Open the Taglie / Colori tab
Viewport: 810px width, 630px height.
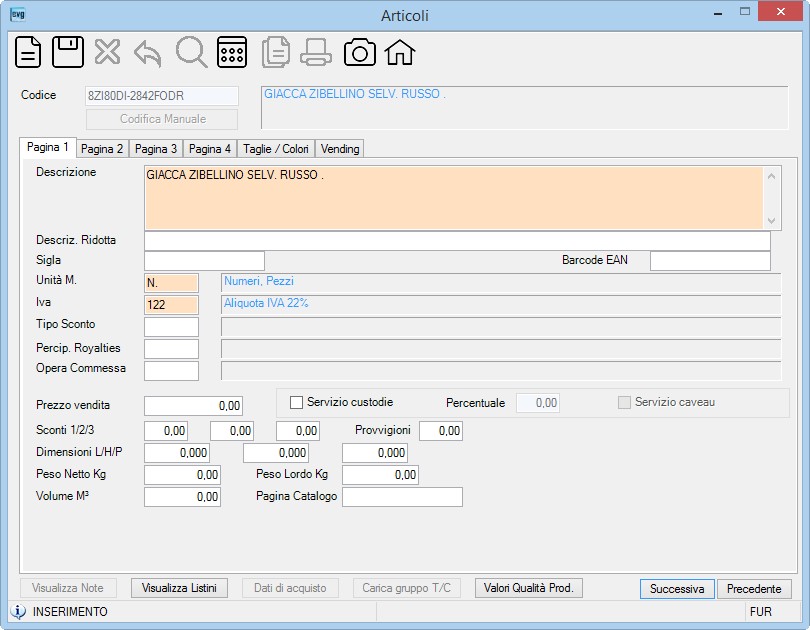[276, 149]
